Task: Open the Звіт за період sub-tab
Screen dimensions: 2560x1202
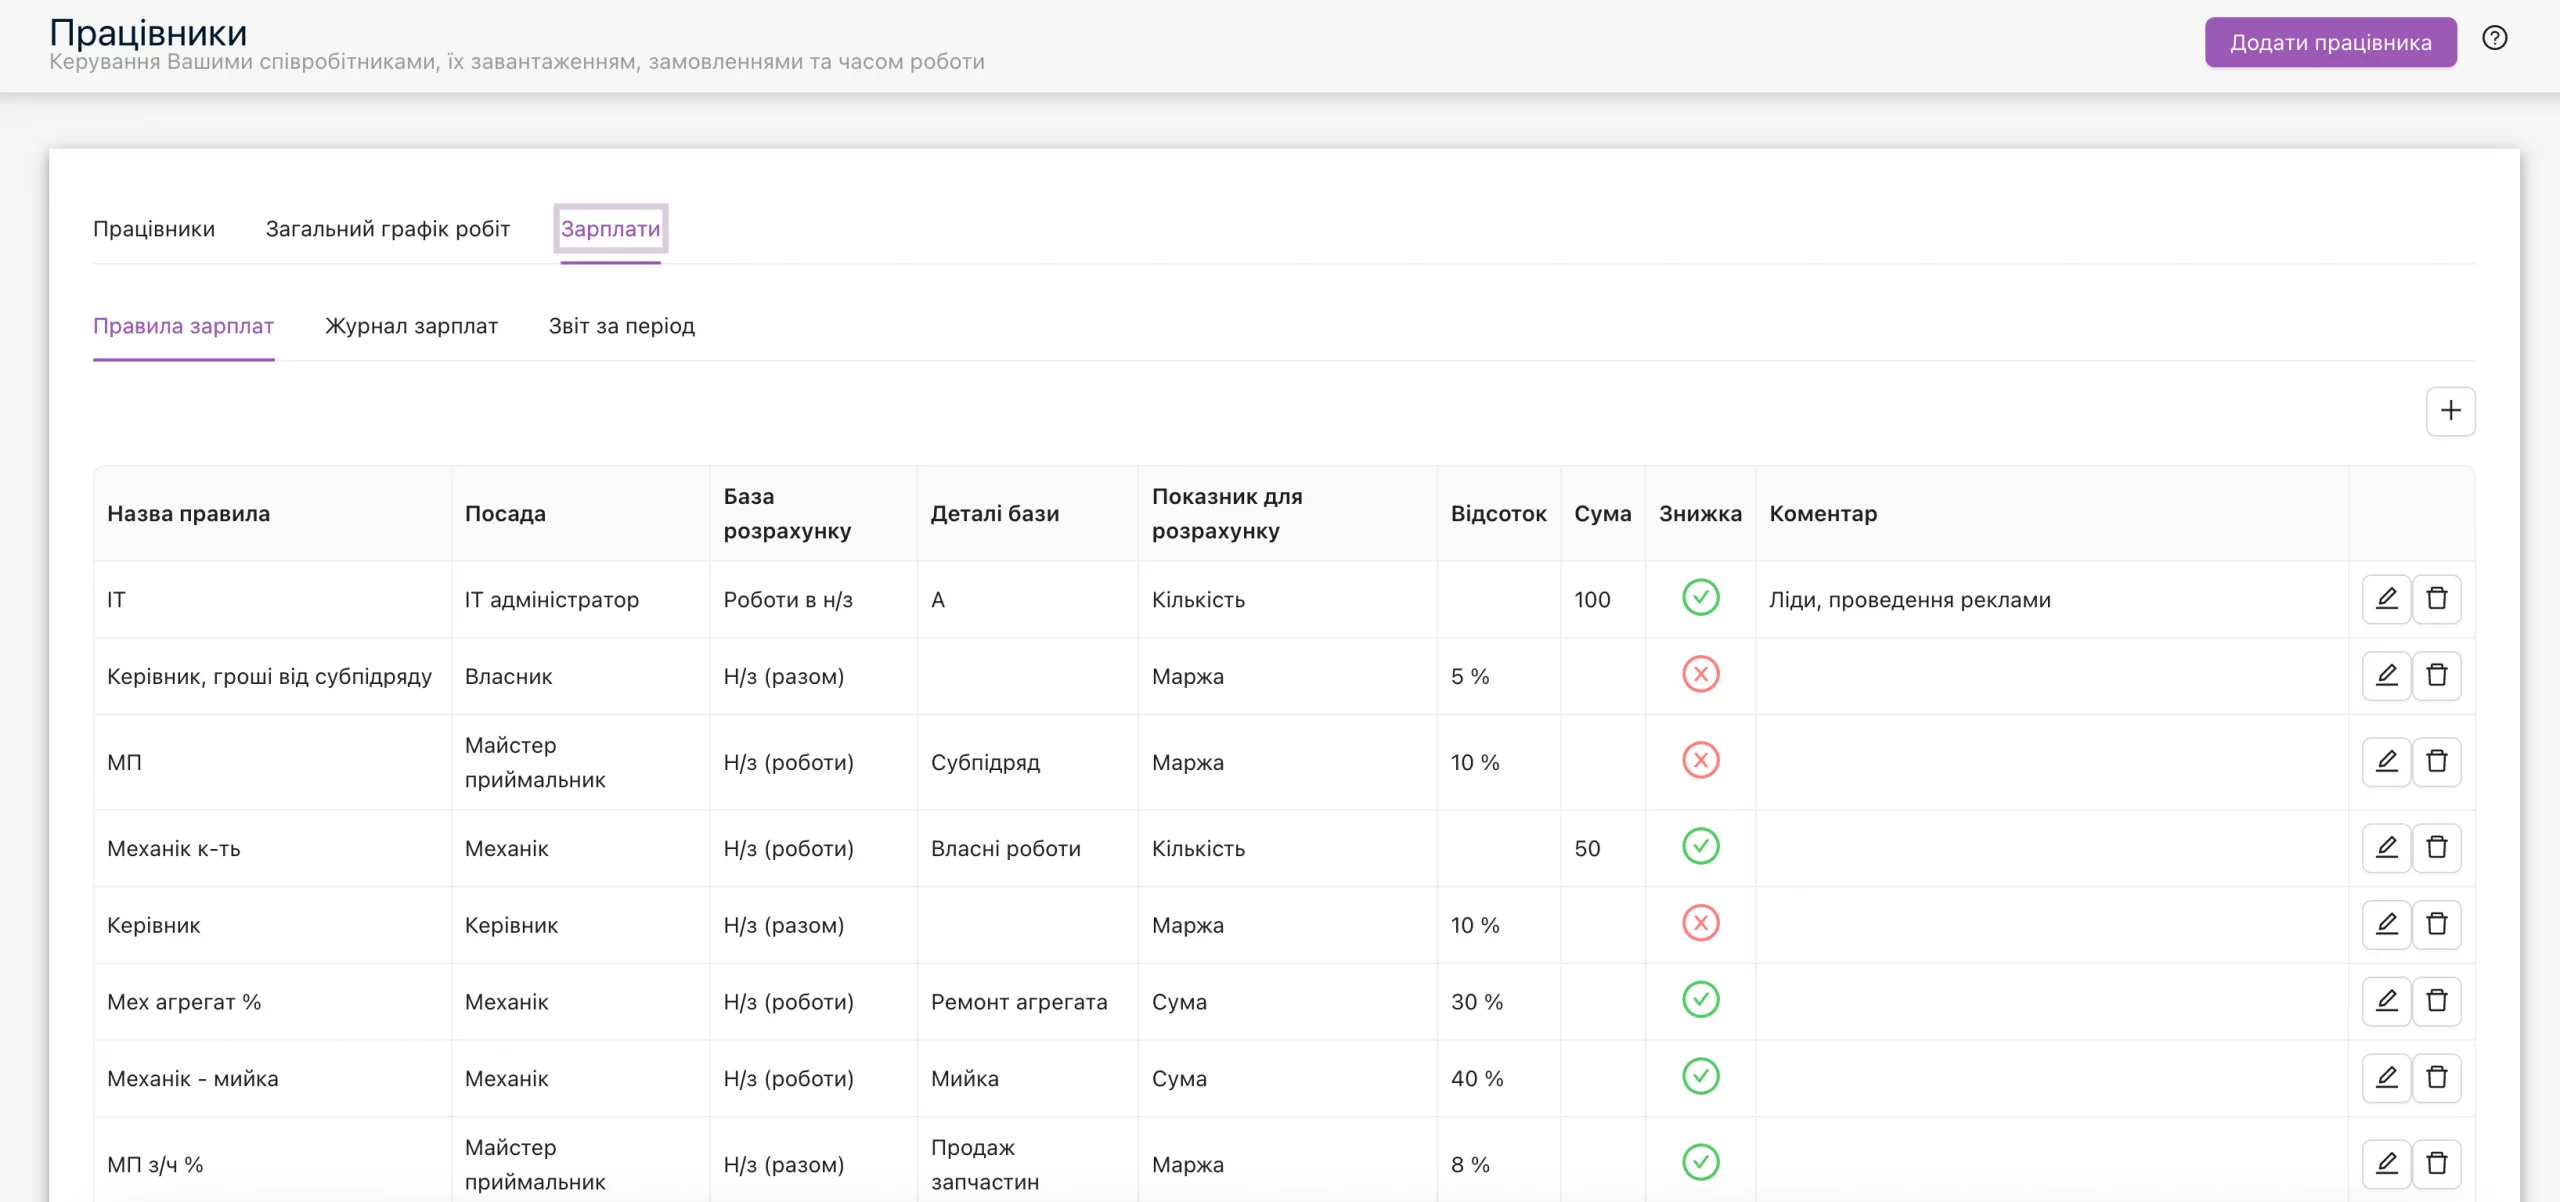Action: [x=621, y=326]
